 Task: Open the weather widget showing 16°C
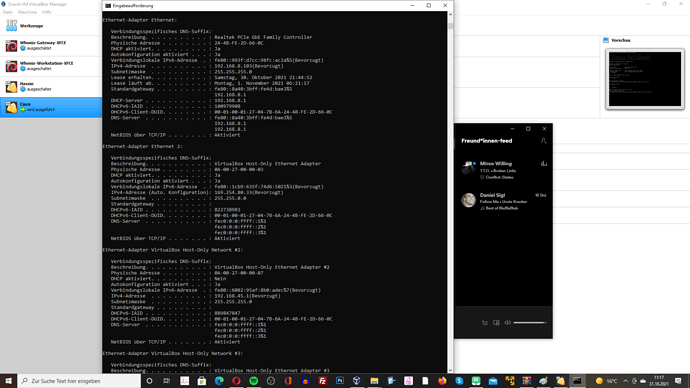pos(606,381)
